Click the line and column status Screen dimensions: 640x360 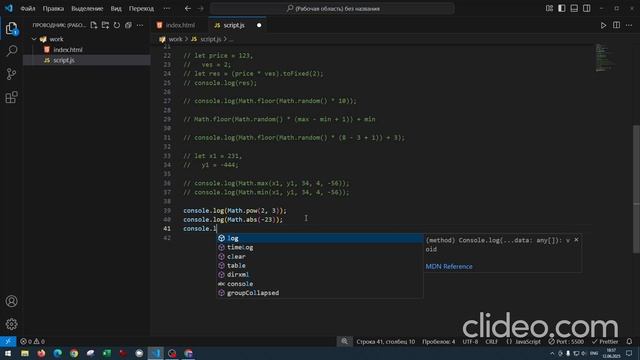click(385, 341)
